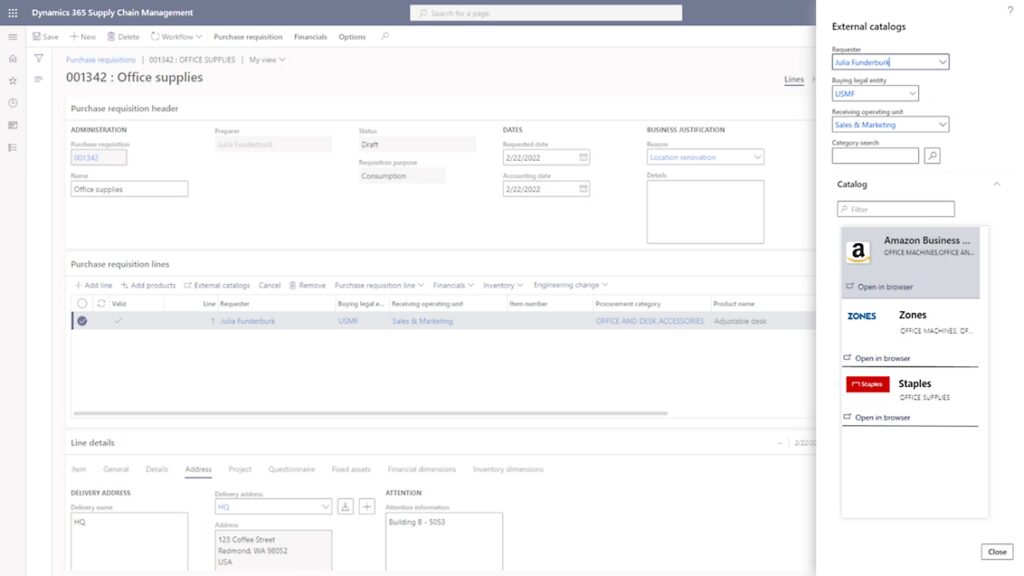Toggle the selected row checkmark on line 1

(x=82, y=321)
